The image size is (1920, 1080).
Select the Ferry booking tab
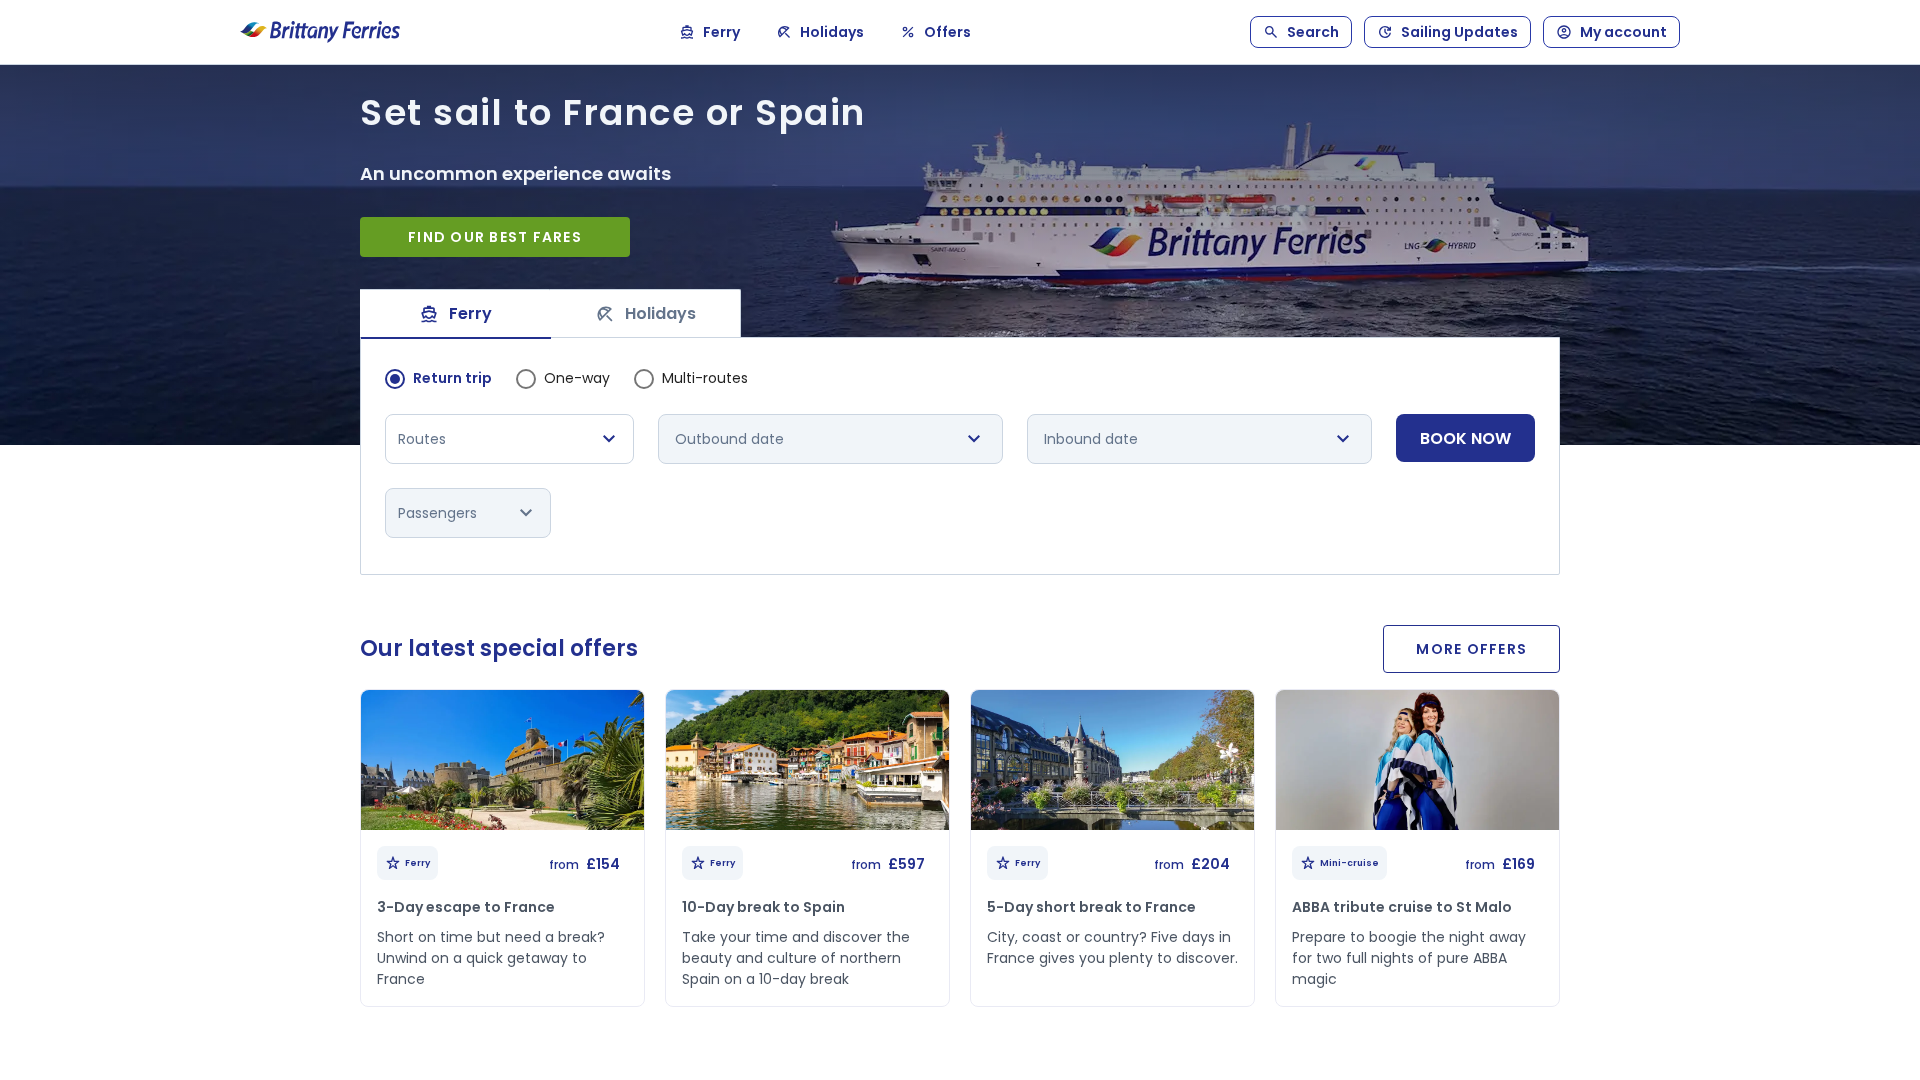456,314
